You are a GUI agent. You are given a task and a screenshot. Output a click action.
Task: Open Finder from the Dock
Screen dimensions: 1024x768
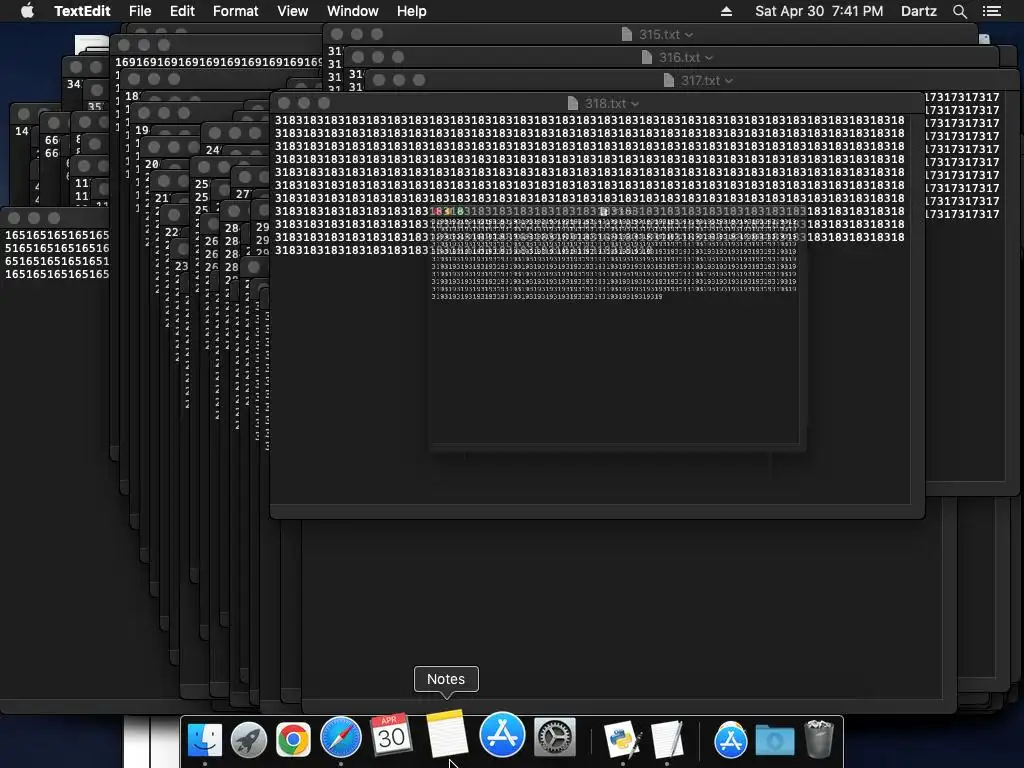204,740
